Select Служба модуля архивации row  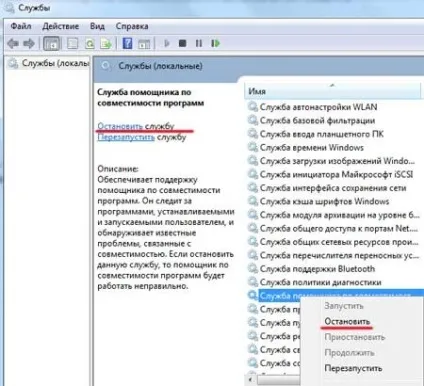click(x=333, y=215)
